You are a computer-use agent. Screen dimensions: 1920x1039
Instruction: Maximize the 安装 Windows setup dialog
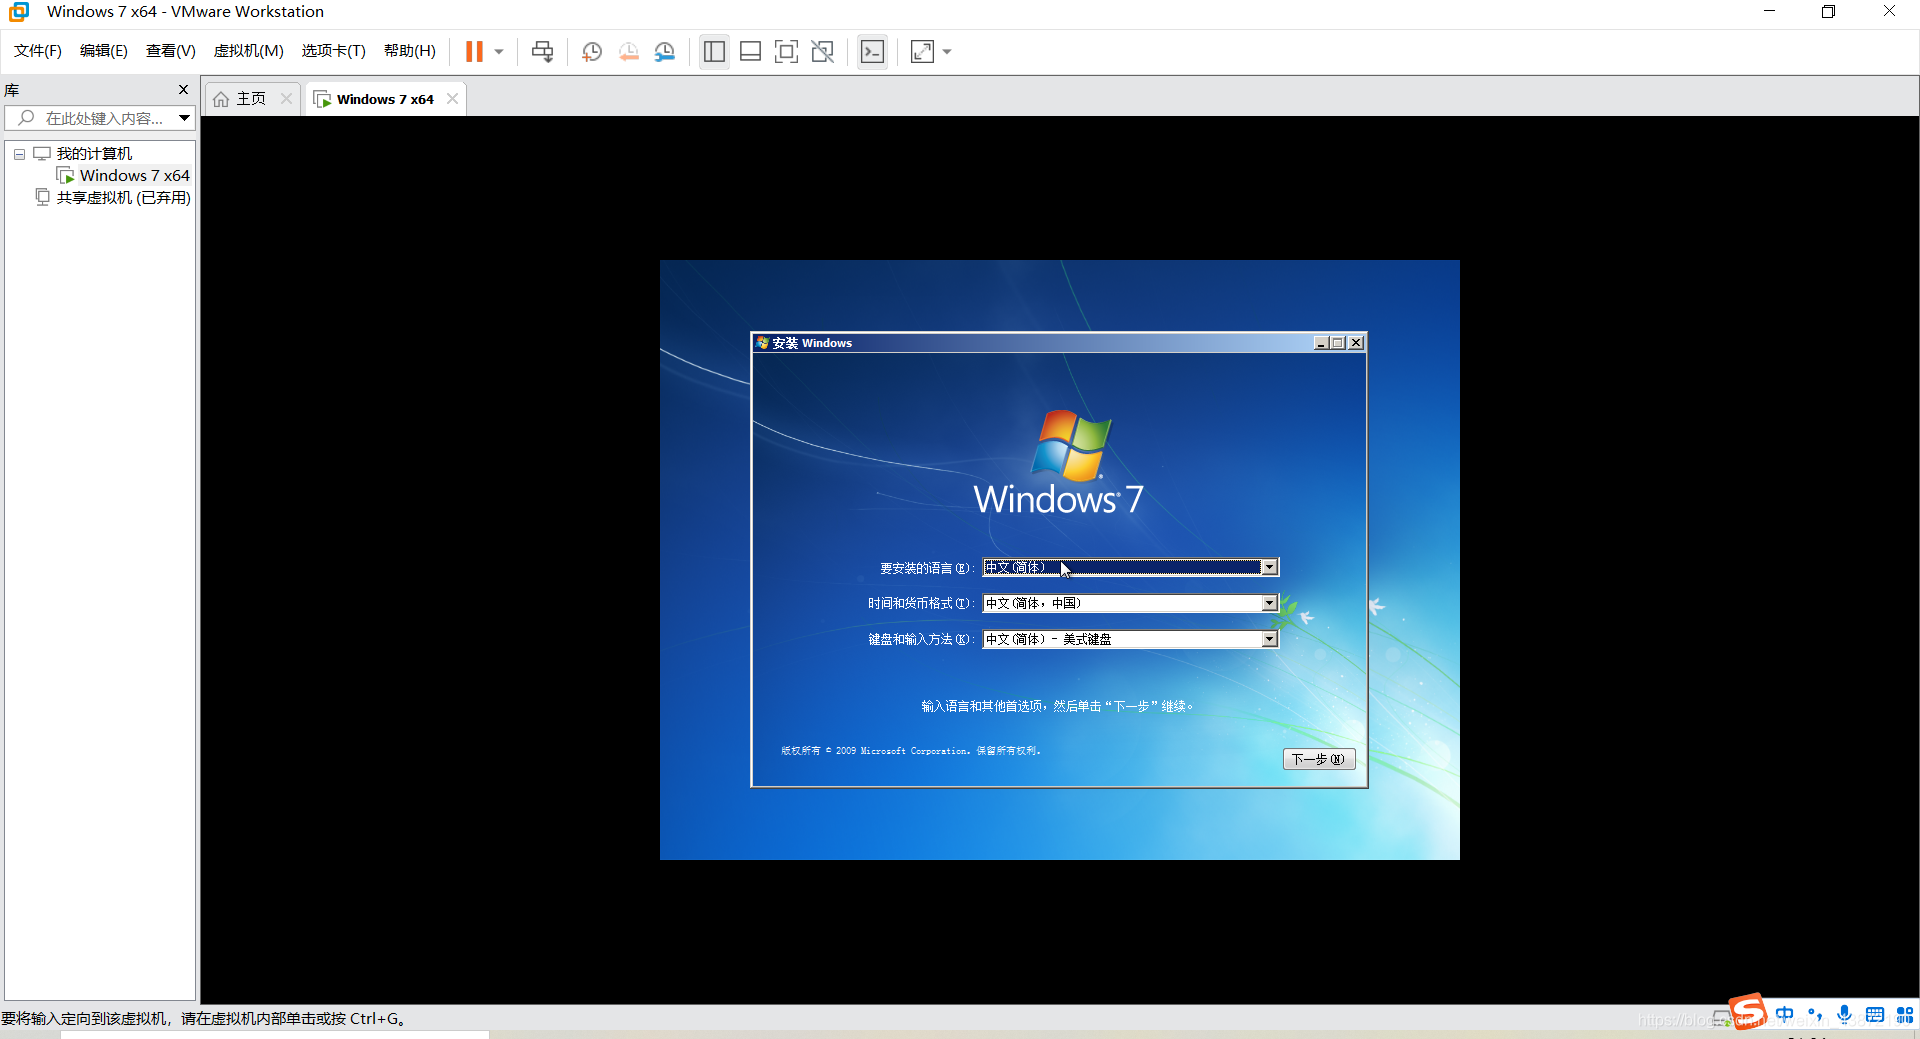click(x=1338, y=343)
